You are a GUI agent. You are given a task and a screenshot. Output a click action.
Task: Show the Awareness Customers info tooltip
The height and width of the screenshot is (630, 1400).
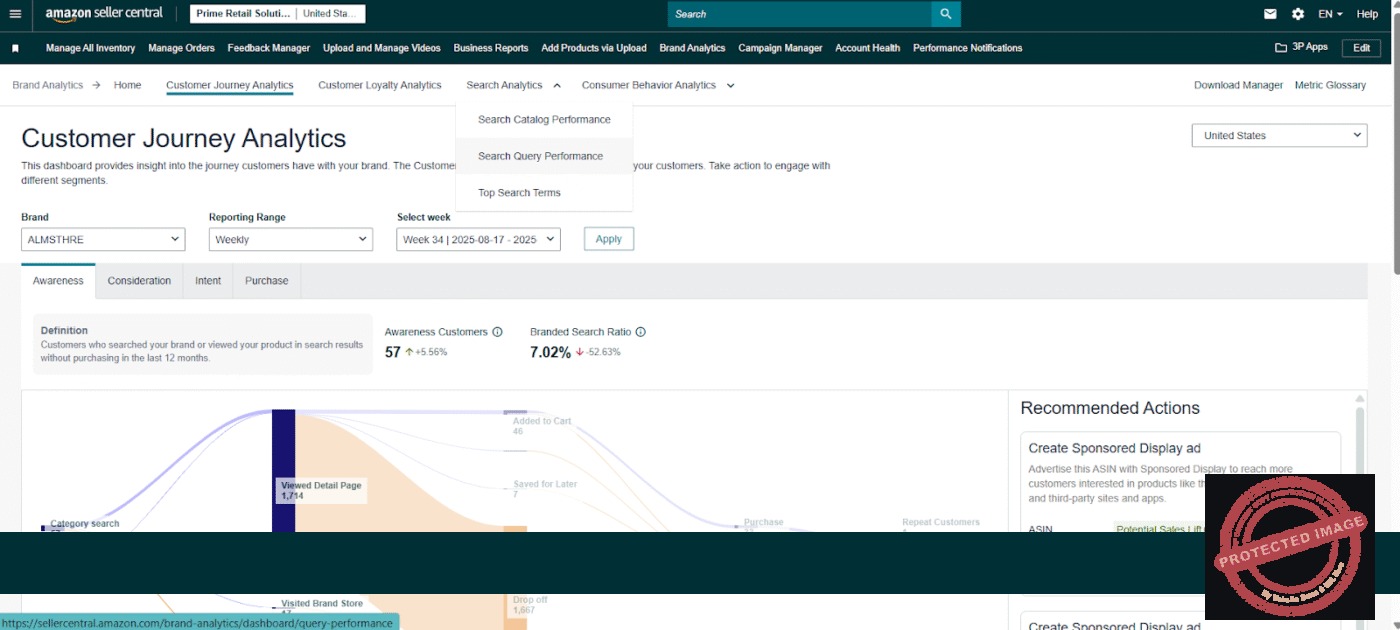pyautogui.click(x=497, y=332)
